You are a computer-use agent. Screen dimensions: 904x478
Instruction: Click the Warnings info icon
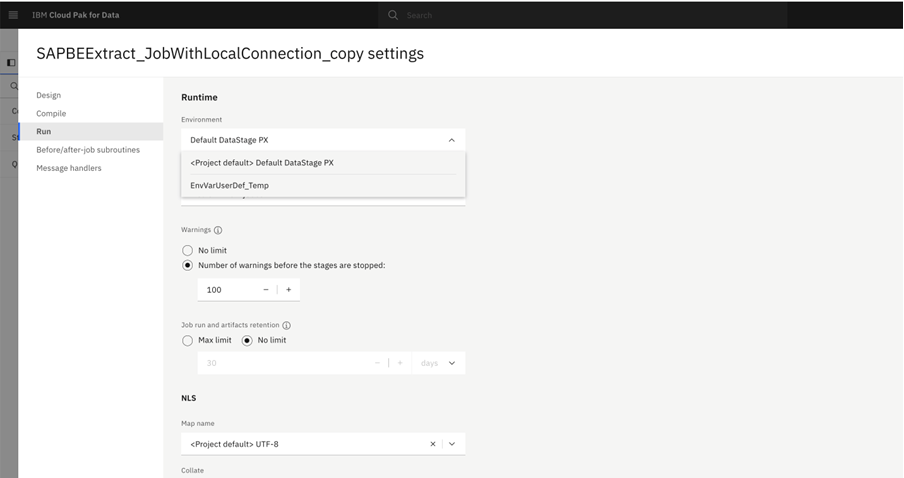pos(218,230)
